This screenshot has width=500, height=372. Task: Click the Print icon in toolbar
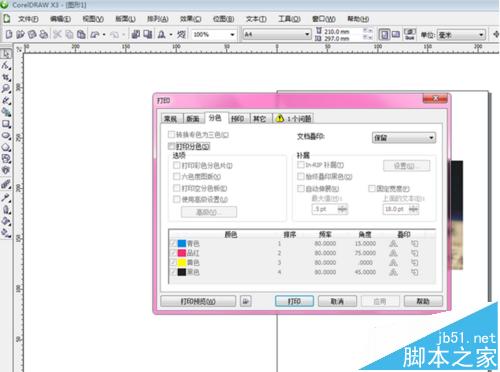pyautogui.click(x=44, y=34)
